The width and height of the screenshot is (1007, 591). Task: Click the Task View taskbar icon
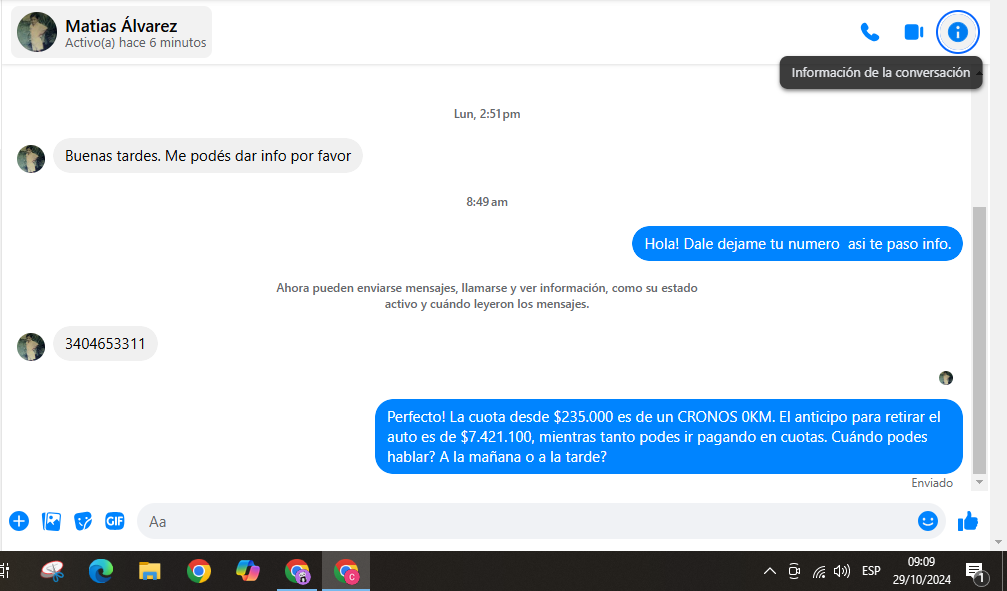4,570
